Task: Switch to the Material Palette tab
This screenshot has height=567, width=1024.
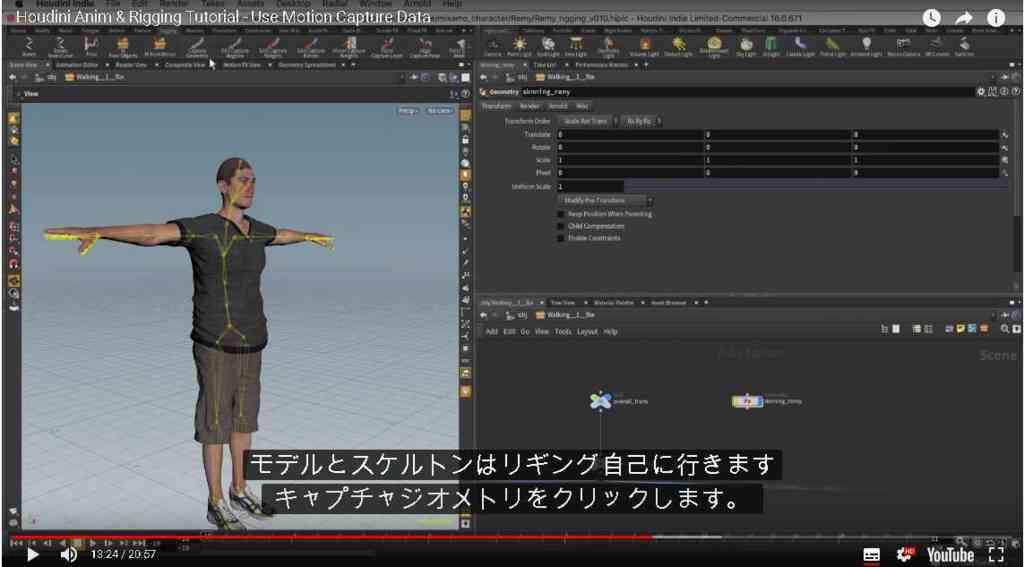Action: pos(612,303)
